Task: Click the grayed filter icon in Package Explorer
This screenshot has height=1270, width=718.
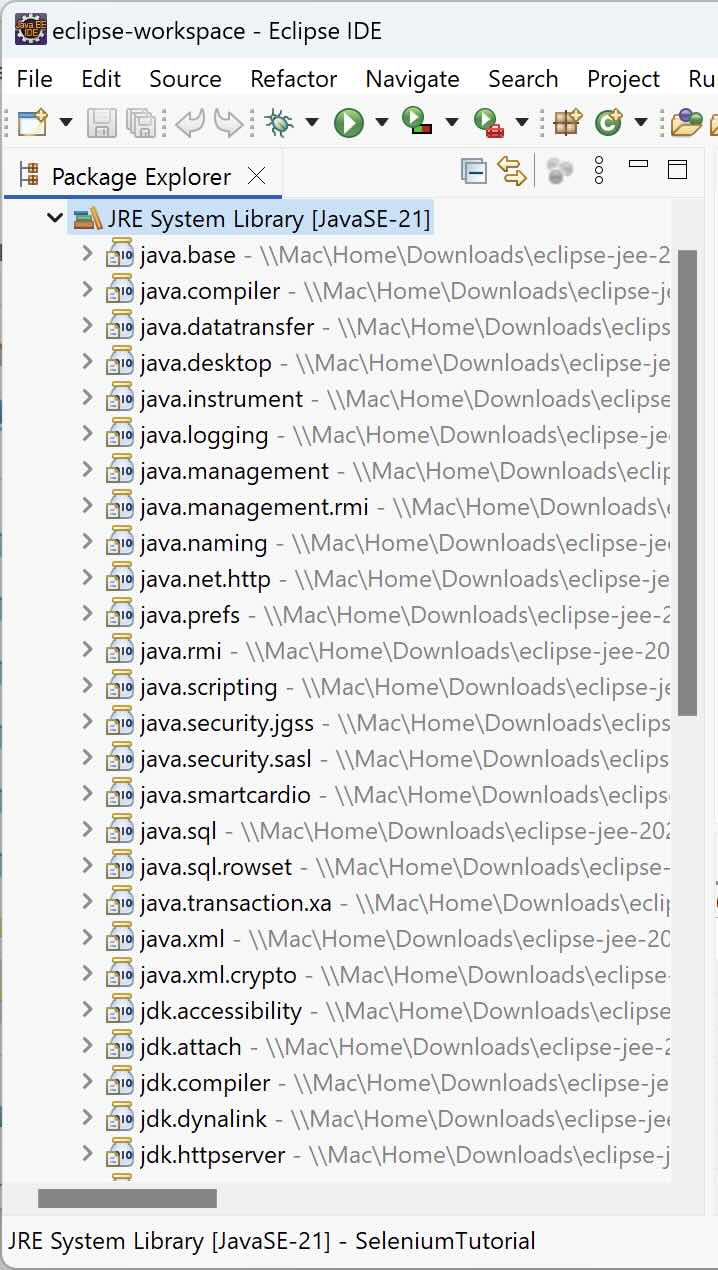Action: point(560,171)
